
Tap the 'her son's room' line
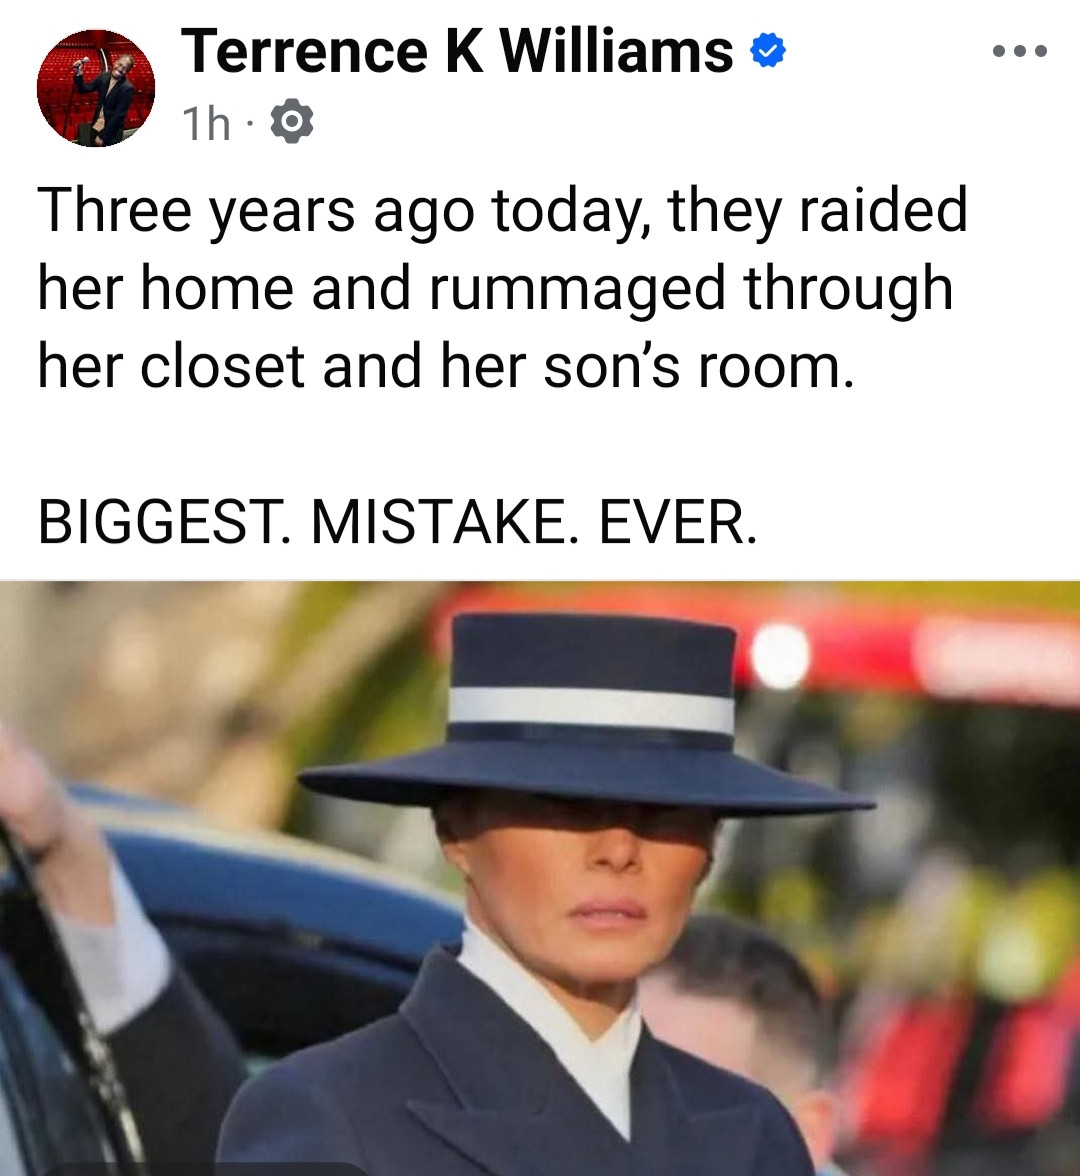click(x=446, y=368)
